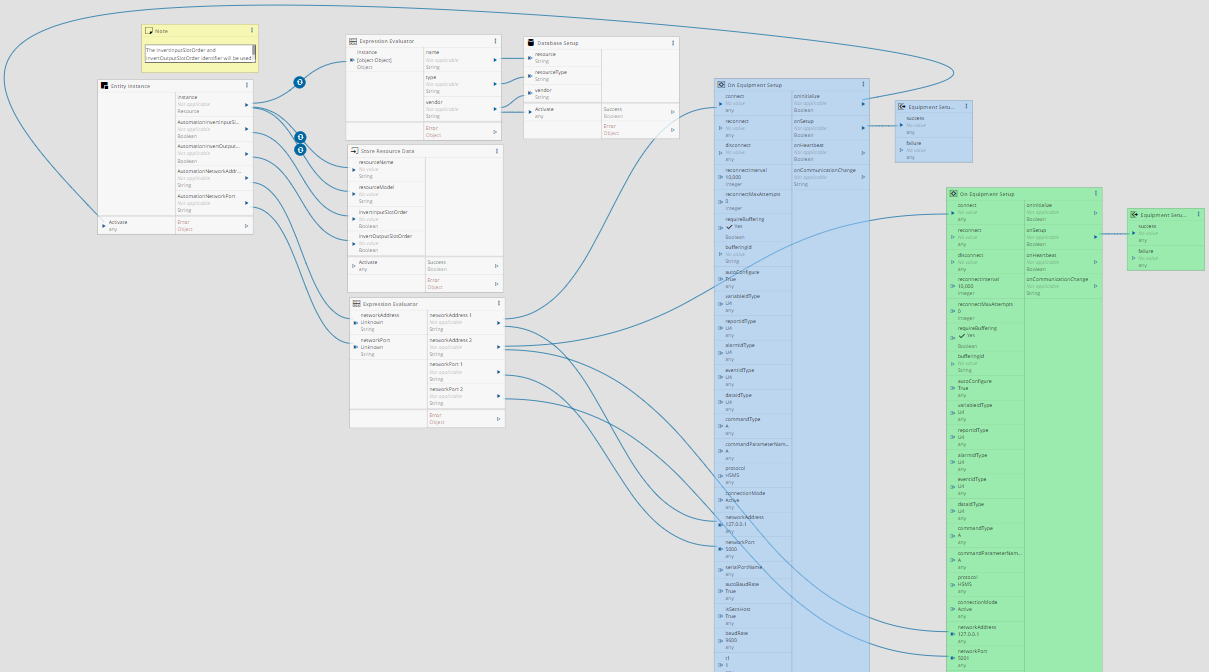Toggle requireBuffering check in green Equipment Setup

[962, 335]
